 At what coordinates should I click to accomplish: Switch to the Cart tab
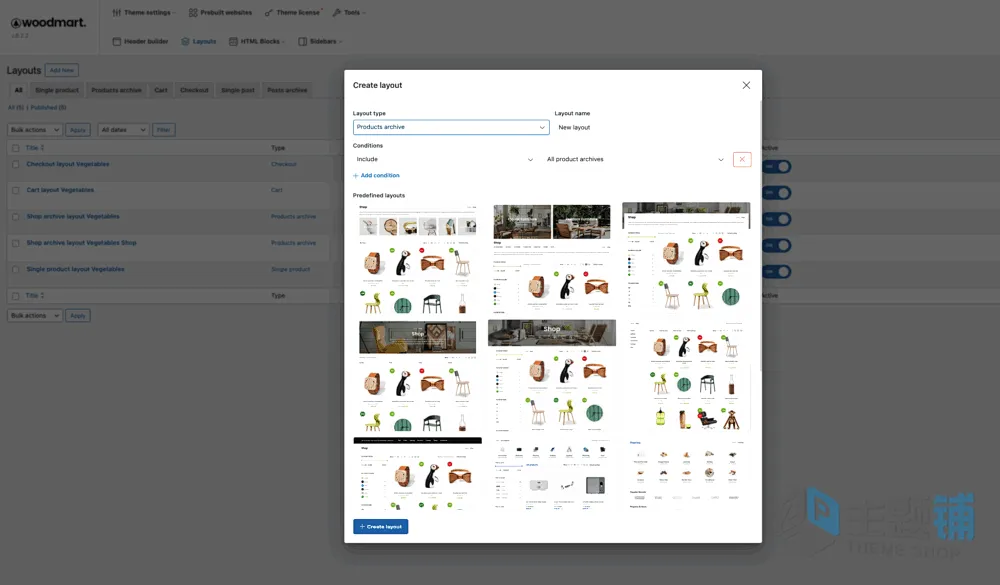click(161, 90)
